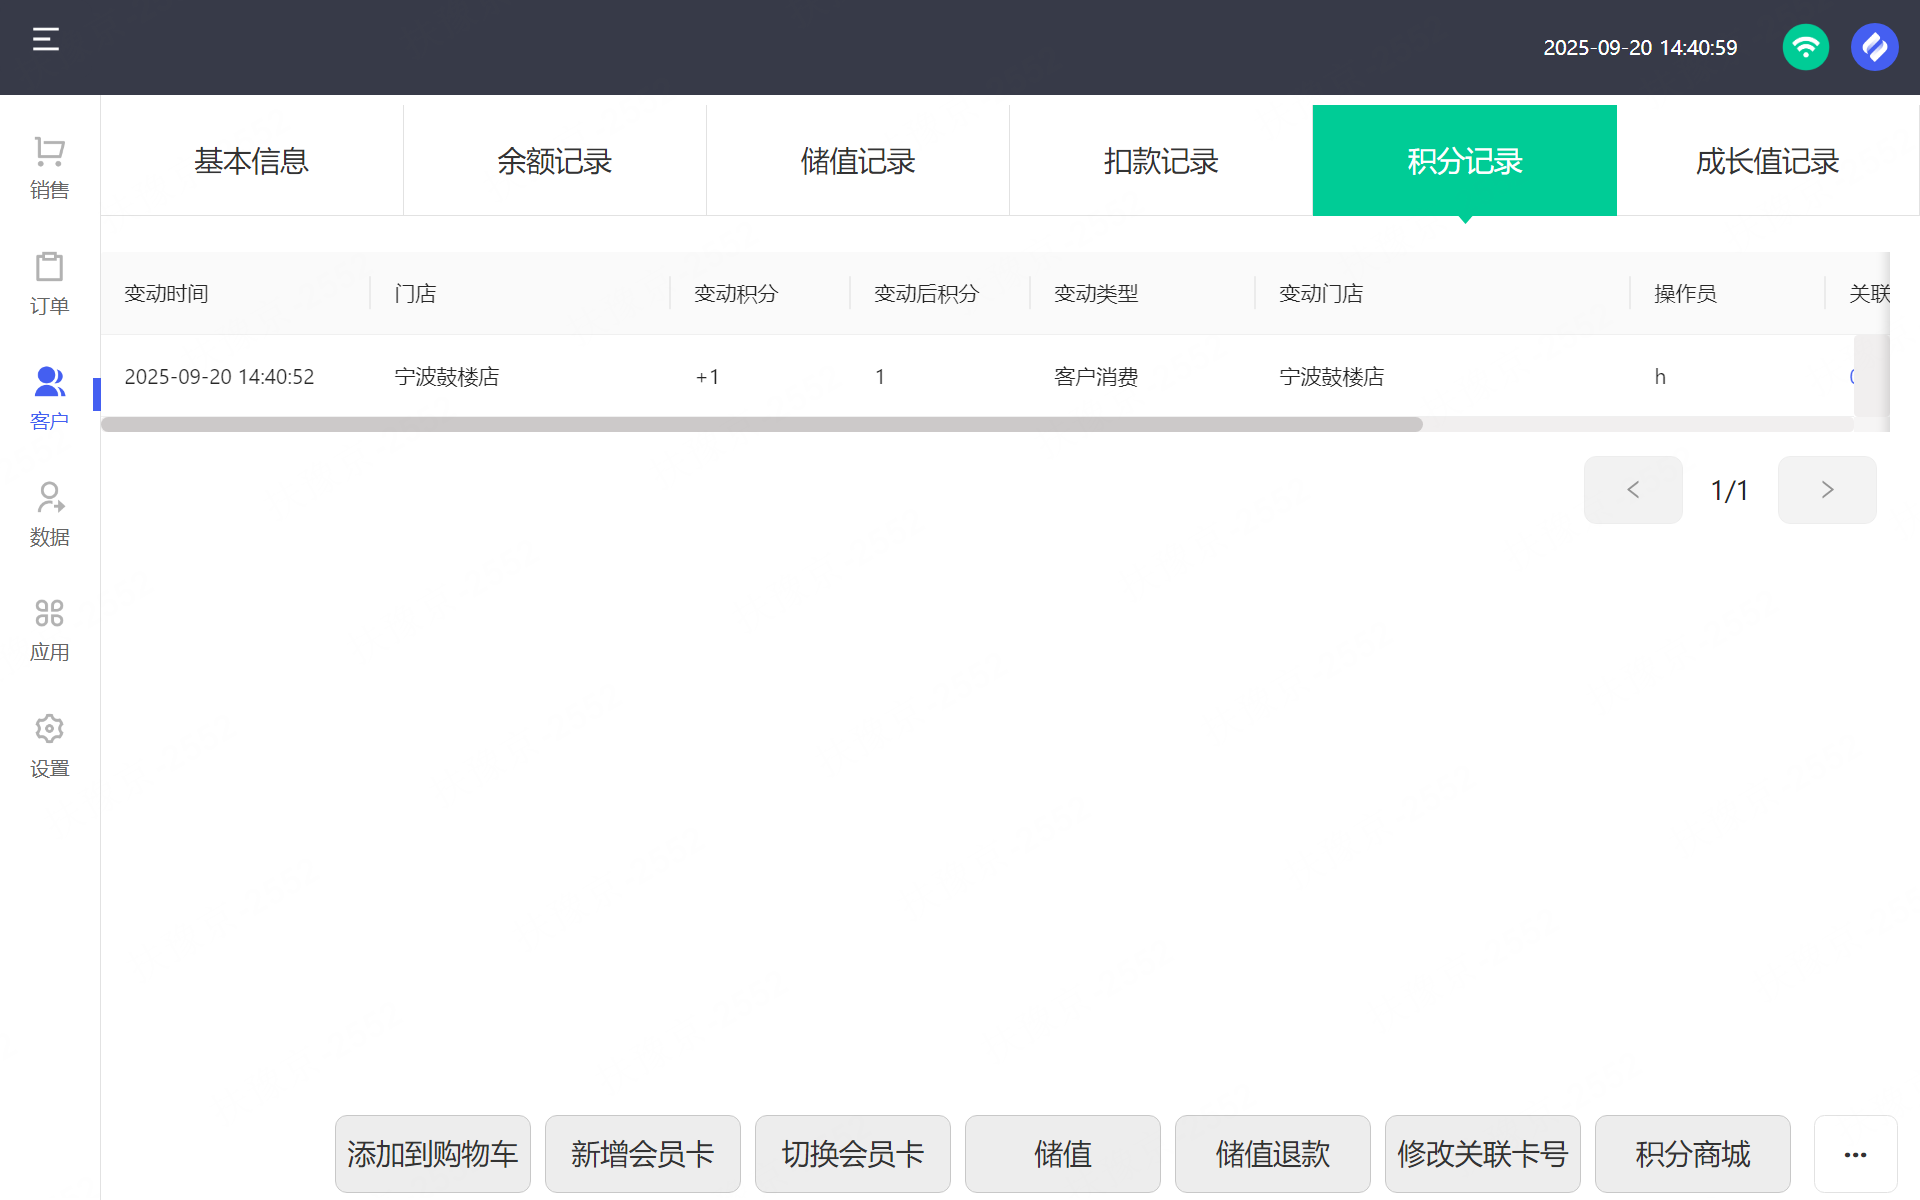Switch to the 基本信息 tab
Screen dimensions: 1920x1200
pyautogui.click(x=251, y=161)
